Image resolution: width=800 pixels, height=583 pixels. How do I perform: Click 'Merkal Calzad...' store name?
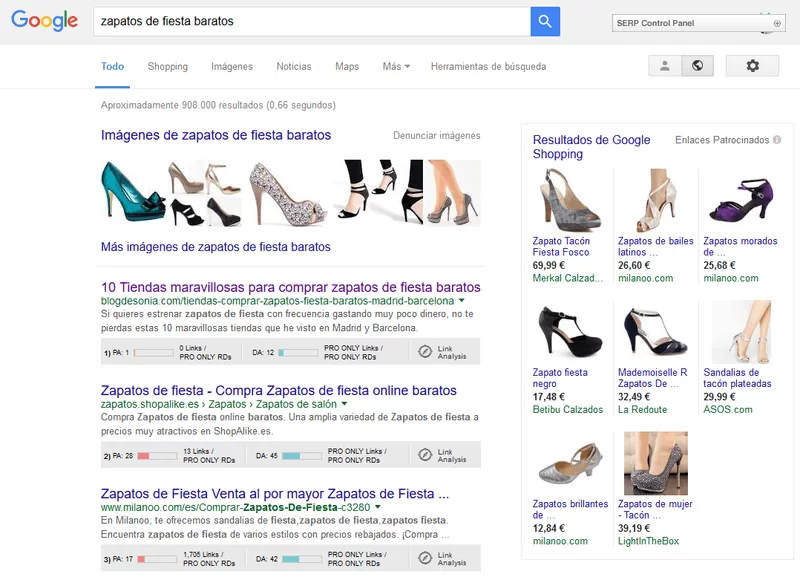click(x=568, y=278)
